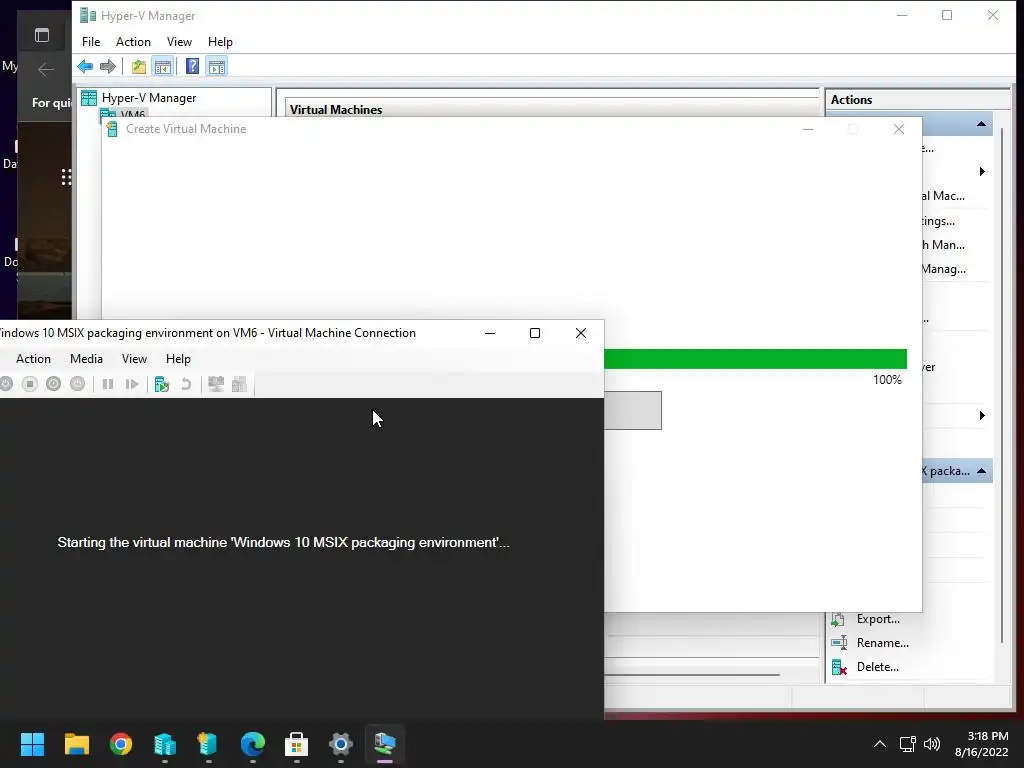Click the volume speaker icon in tray
1024x768 pixels.
click(x=932, y=744)
